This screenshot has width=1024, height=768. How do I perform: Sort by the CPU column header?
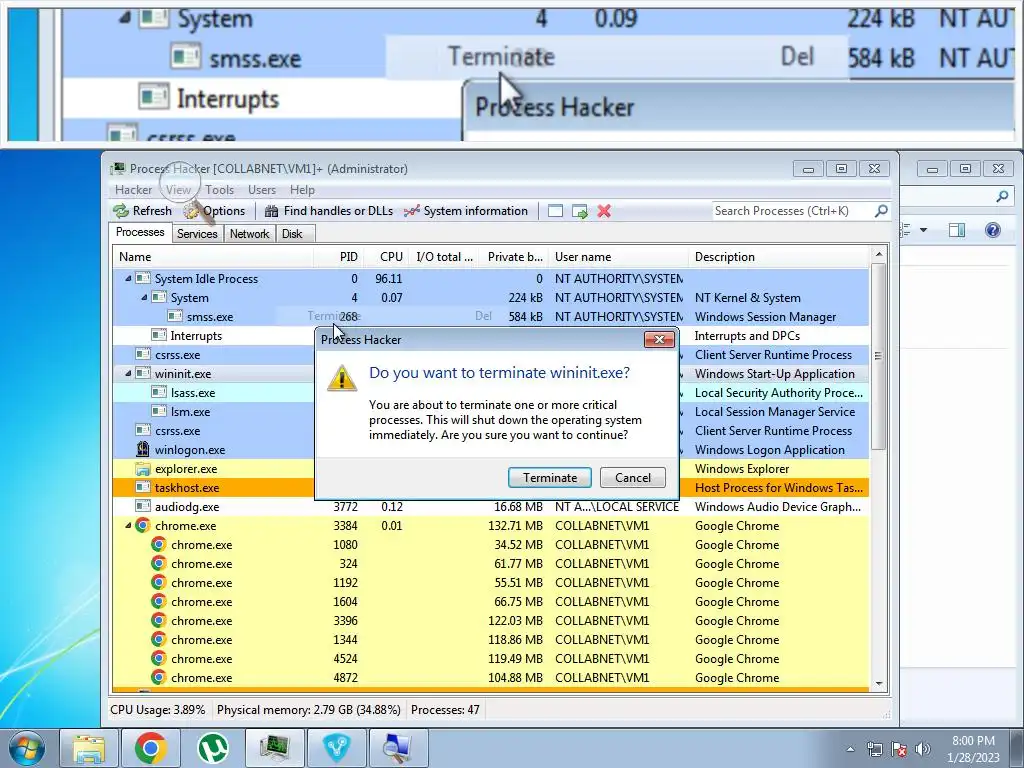tap(389, 257)
